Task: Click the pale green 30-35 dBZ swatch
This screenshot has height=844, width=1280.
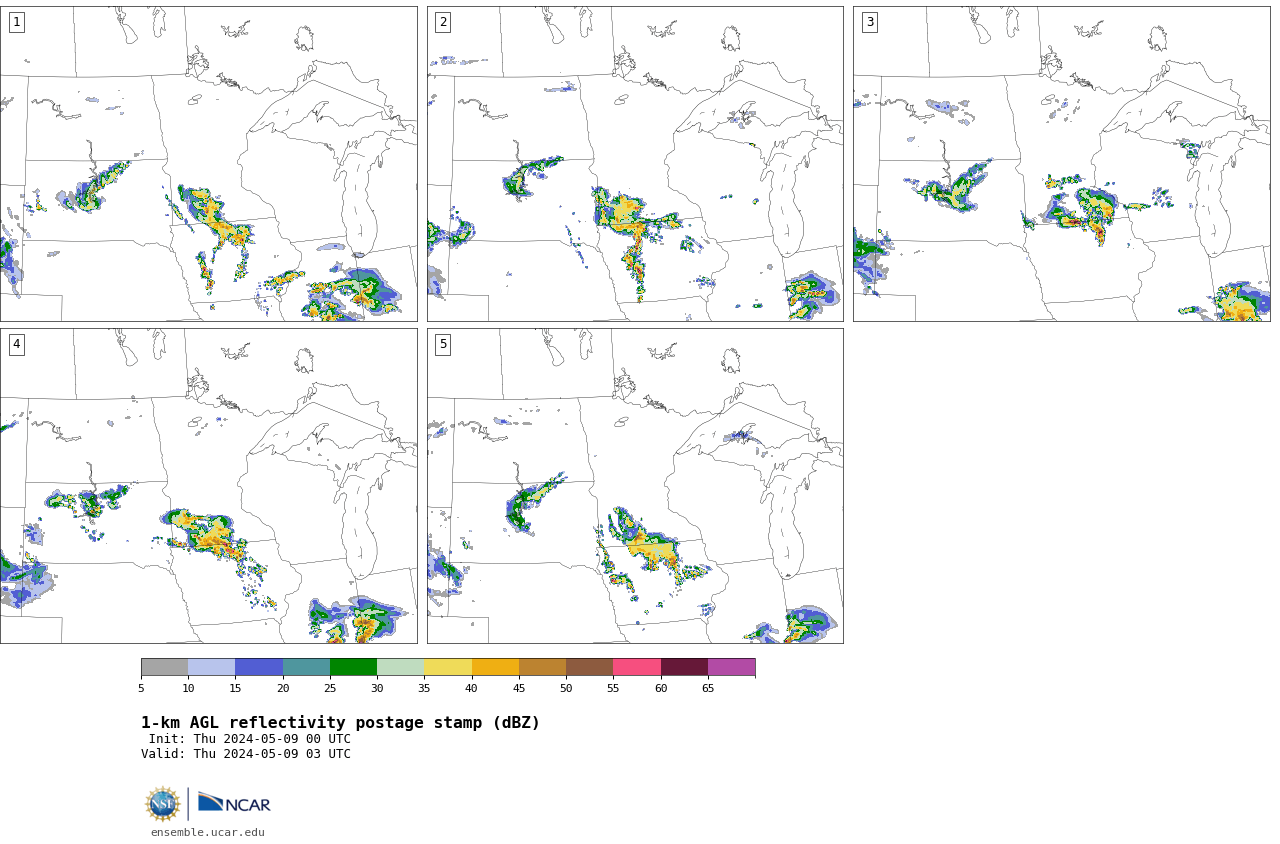Action: 400,667
